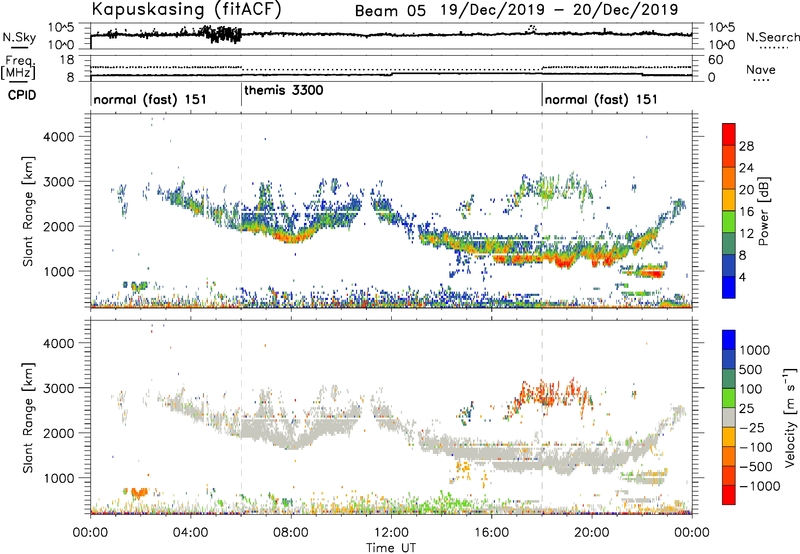This screenshot has height=554, width=800.
Task: Click the noisy black burst in N.Sky trace
Action: coord(222,35)
